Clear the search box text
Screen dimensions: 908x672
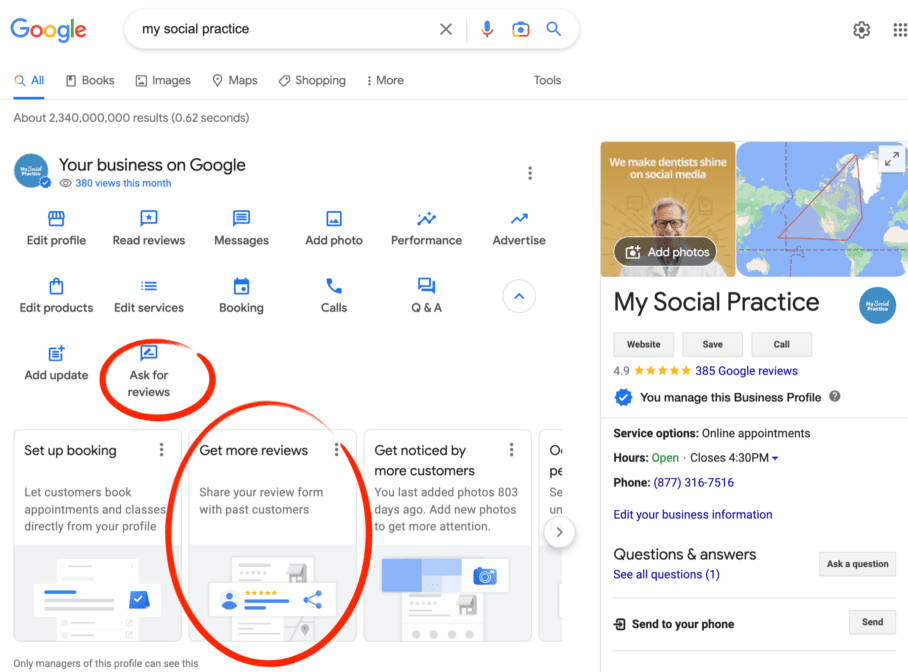pos(445,29)
